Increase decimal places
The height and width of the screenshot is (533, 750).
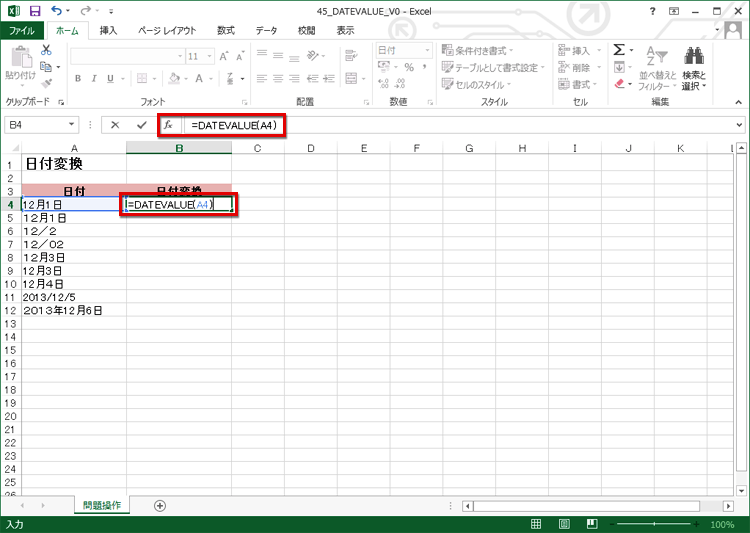click(383, 84)
